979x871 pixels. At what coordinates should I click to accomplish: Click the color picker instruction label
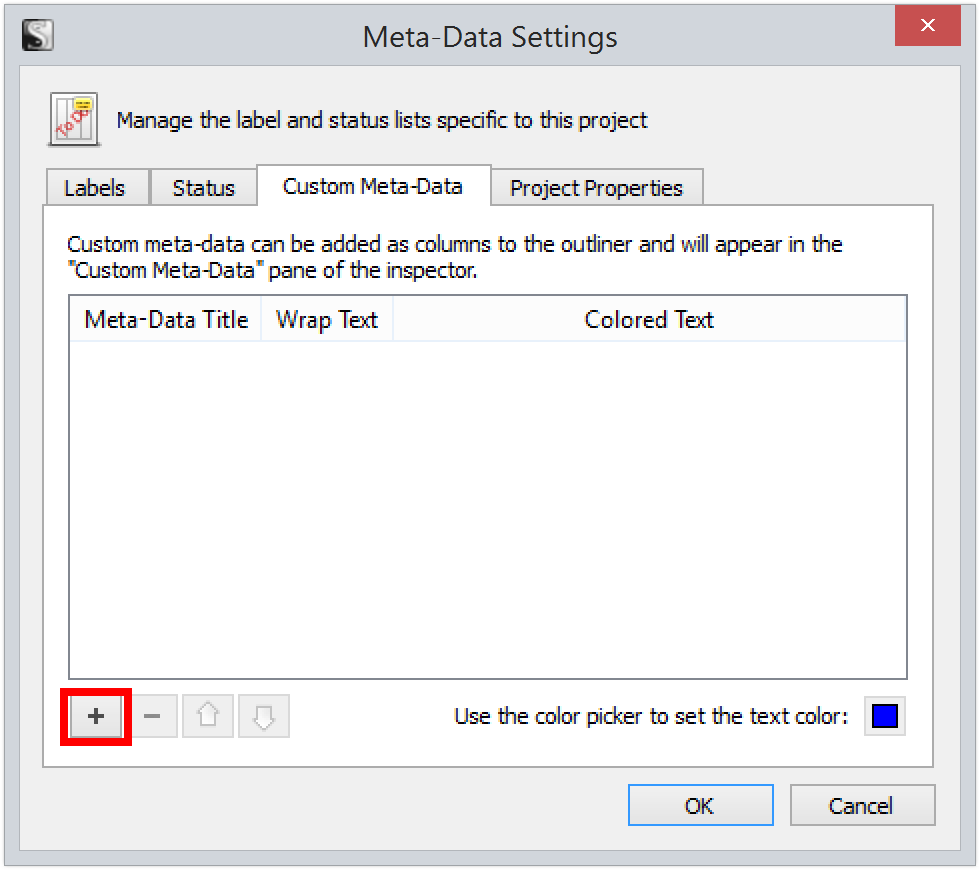[x=651, y=716]
